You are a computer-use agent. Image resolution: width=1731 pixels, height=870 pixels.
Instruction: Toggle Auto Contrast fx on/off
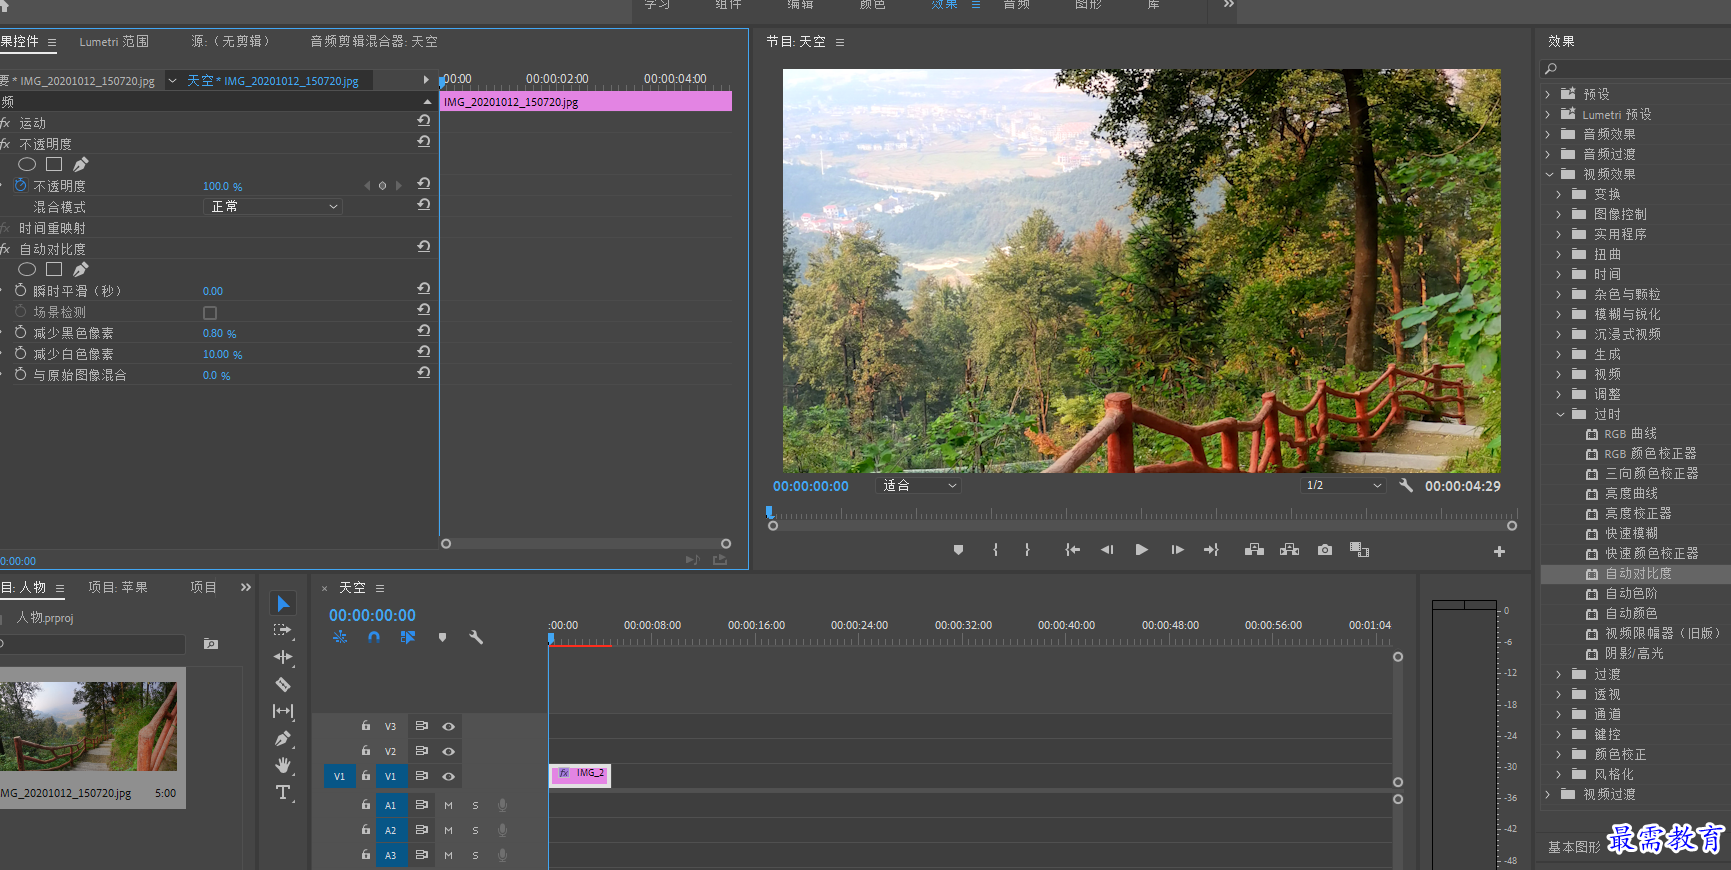click(x=5, y=249)
